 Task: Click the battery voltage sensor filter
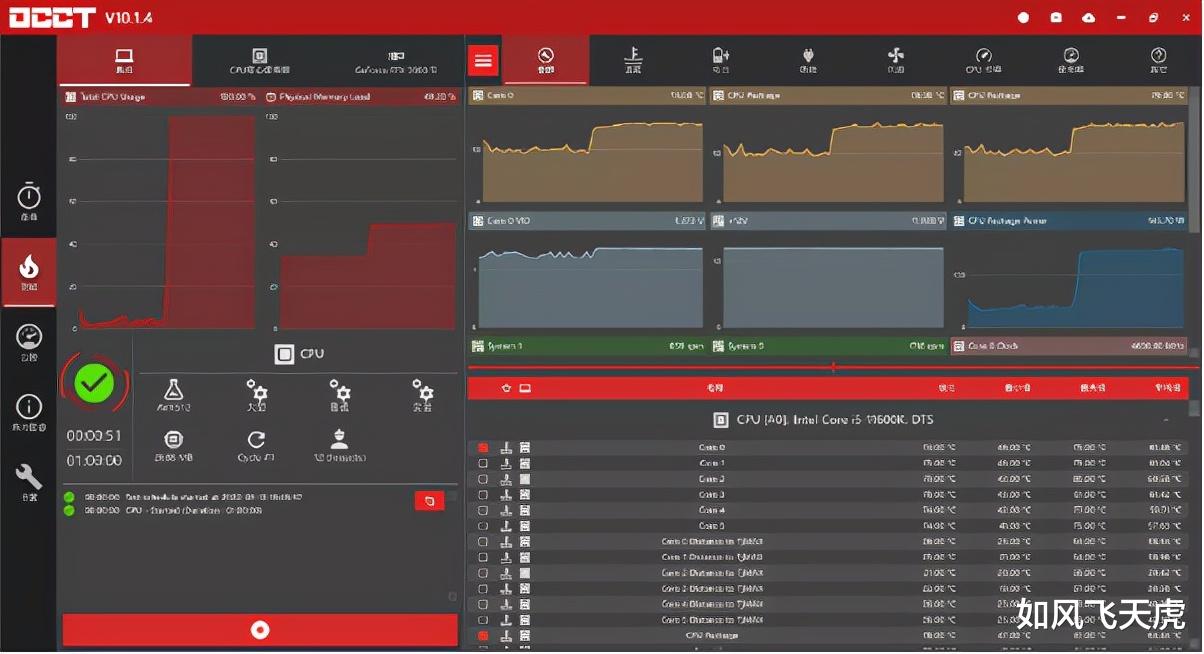[721, 60]
